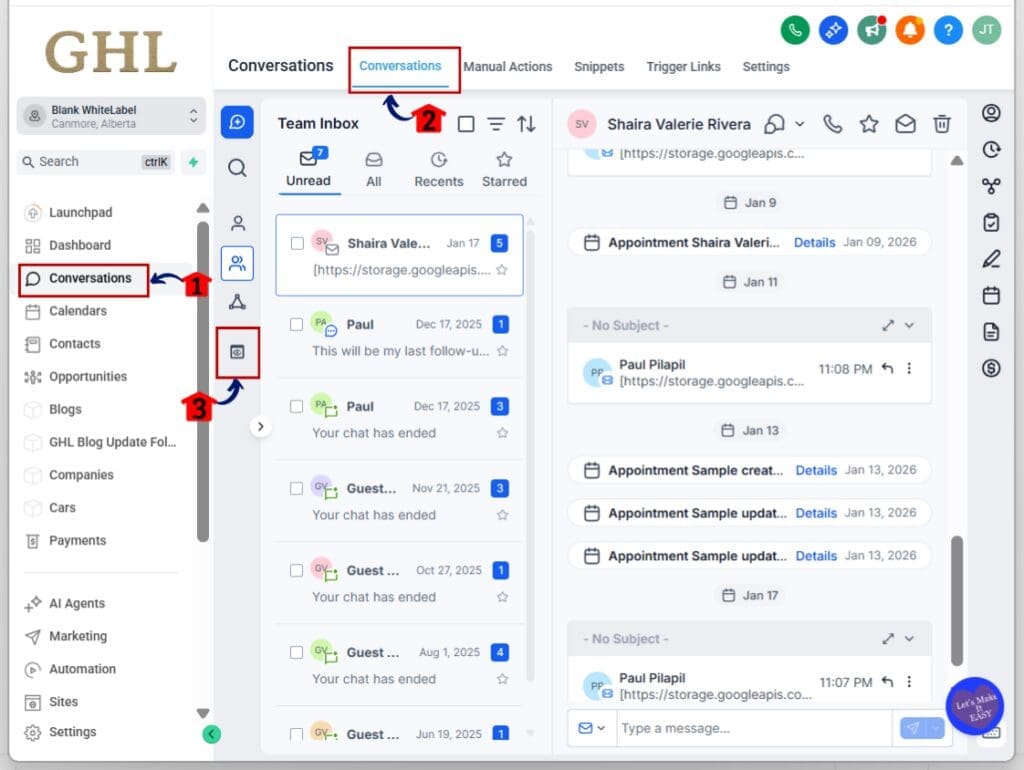The width and height of the screenshot is (1024, 770).
Task: Check the Shaira Valerie conversation checkbox
Action: pyautogui.click(x=296, y=243)
